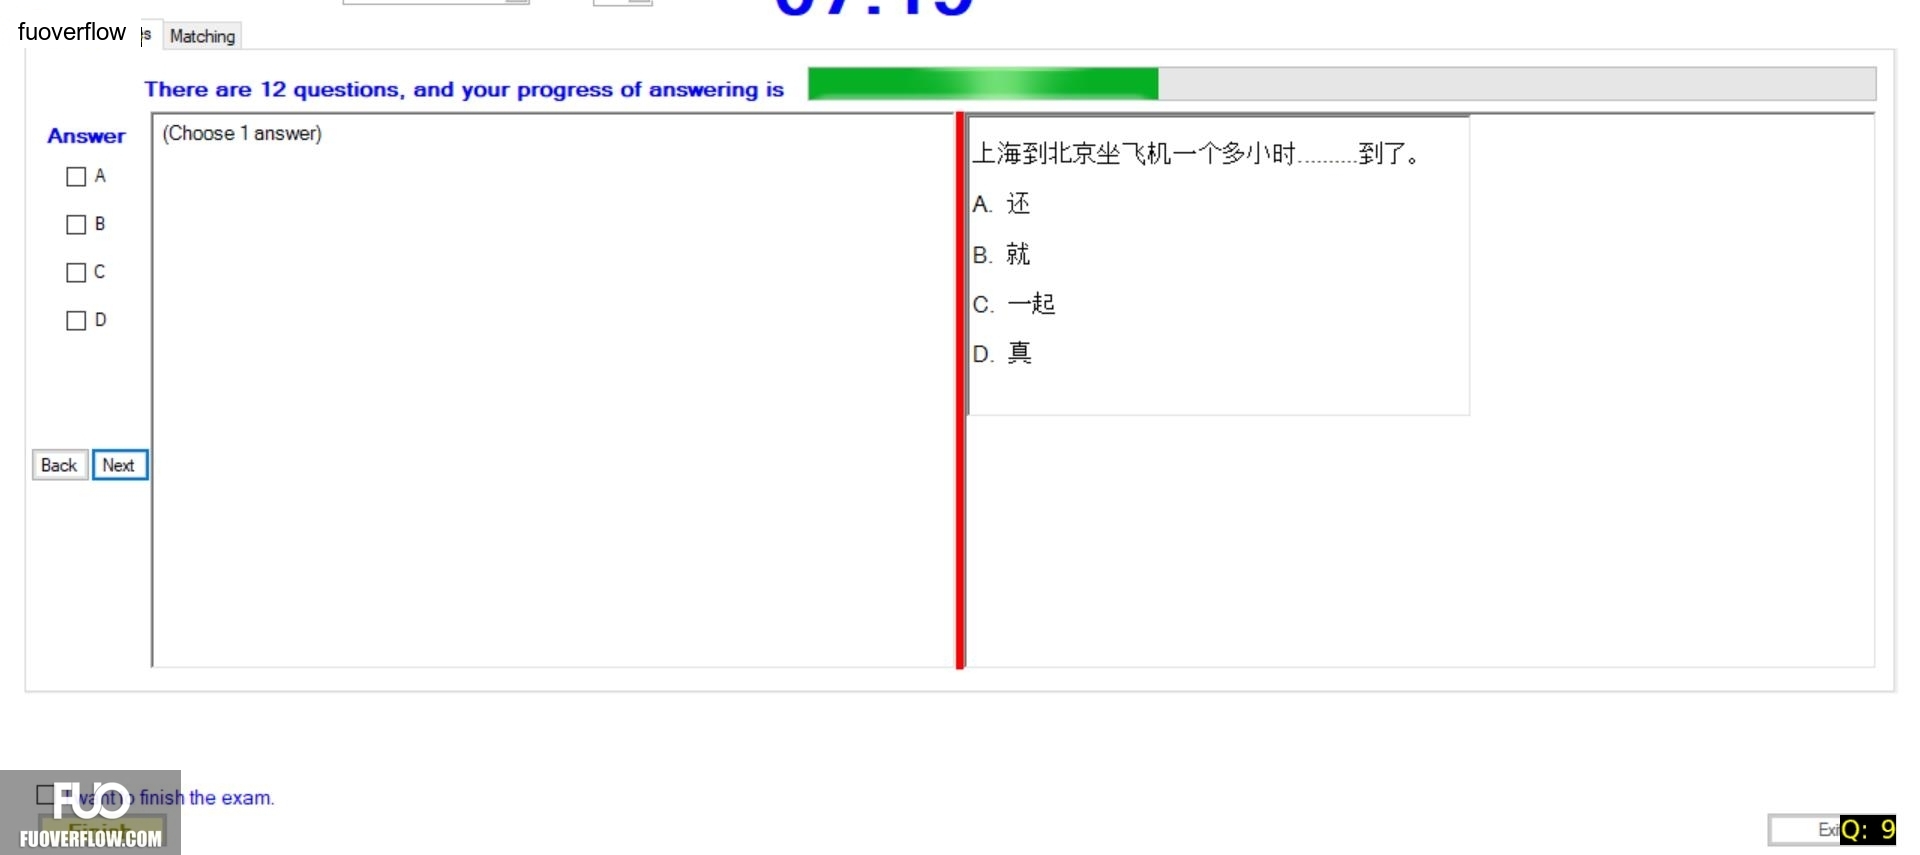Click the 'finish the exam' label
The image size is (1920, 855).
tap(207, 798)
